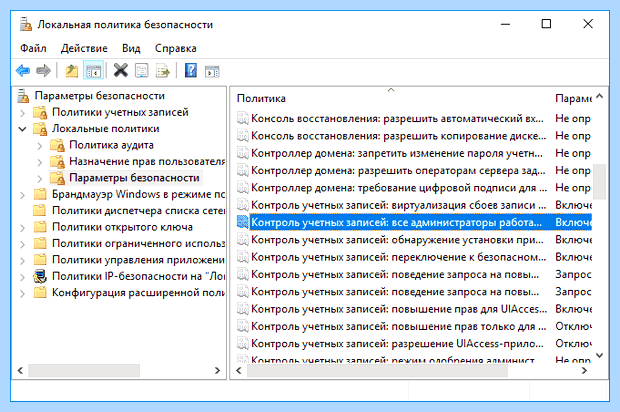Viewport: 620px width, 412px height.
Task: Open the Файл menu
Action: click(x=33, y=48)
